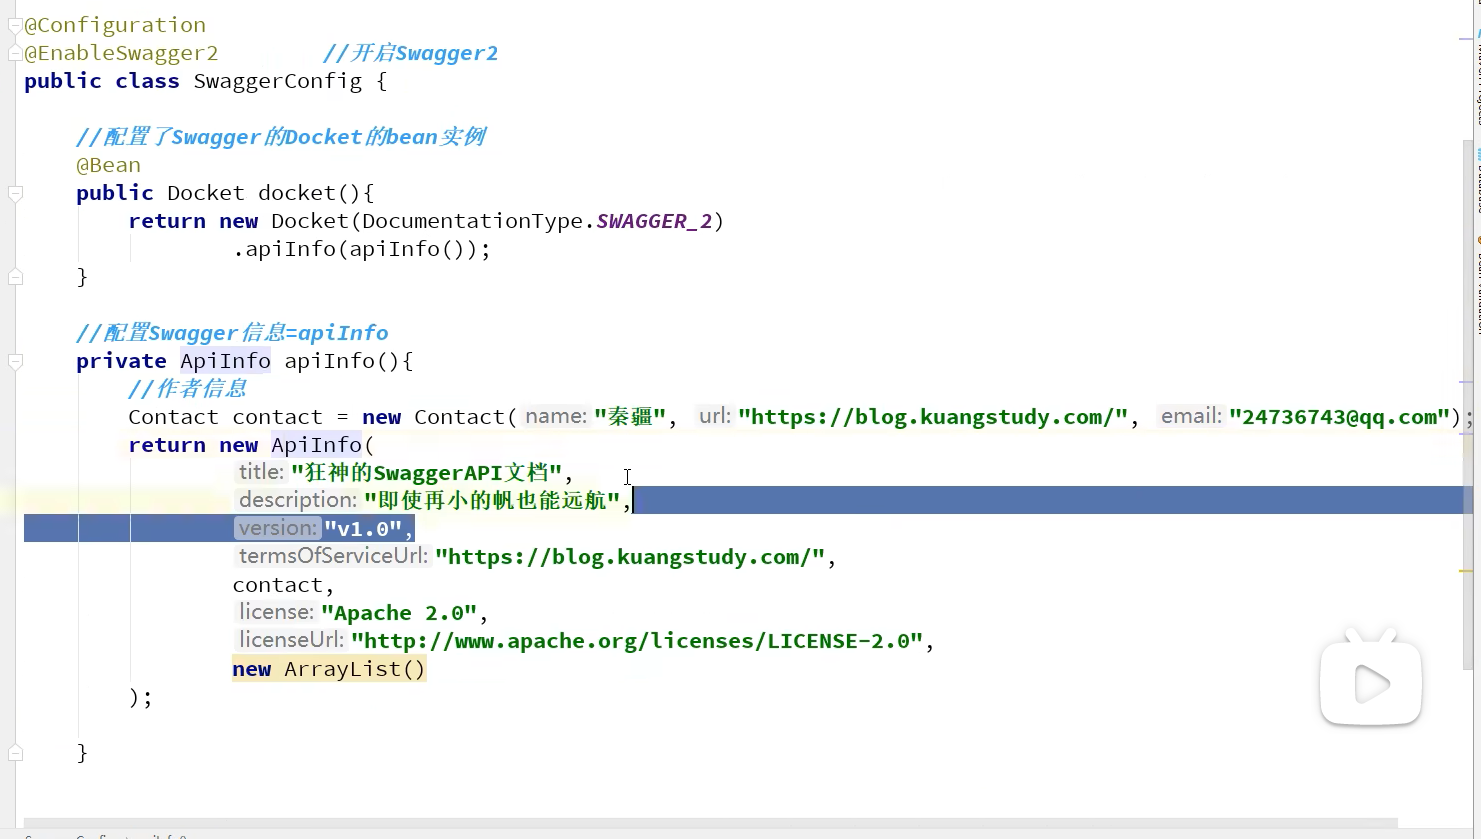Click the string "Apache 2.0"
The width and height of the screenshot is (1481, 839).
[x=400, y=613]
